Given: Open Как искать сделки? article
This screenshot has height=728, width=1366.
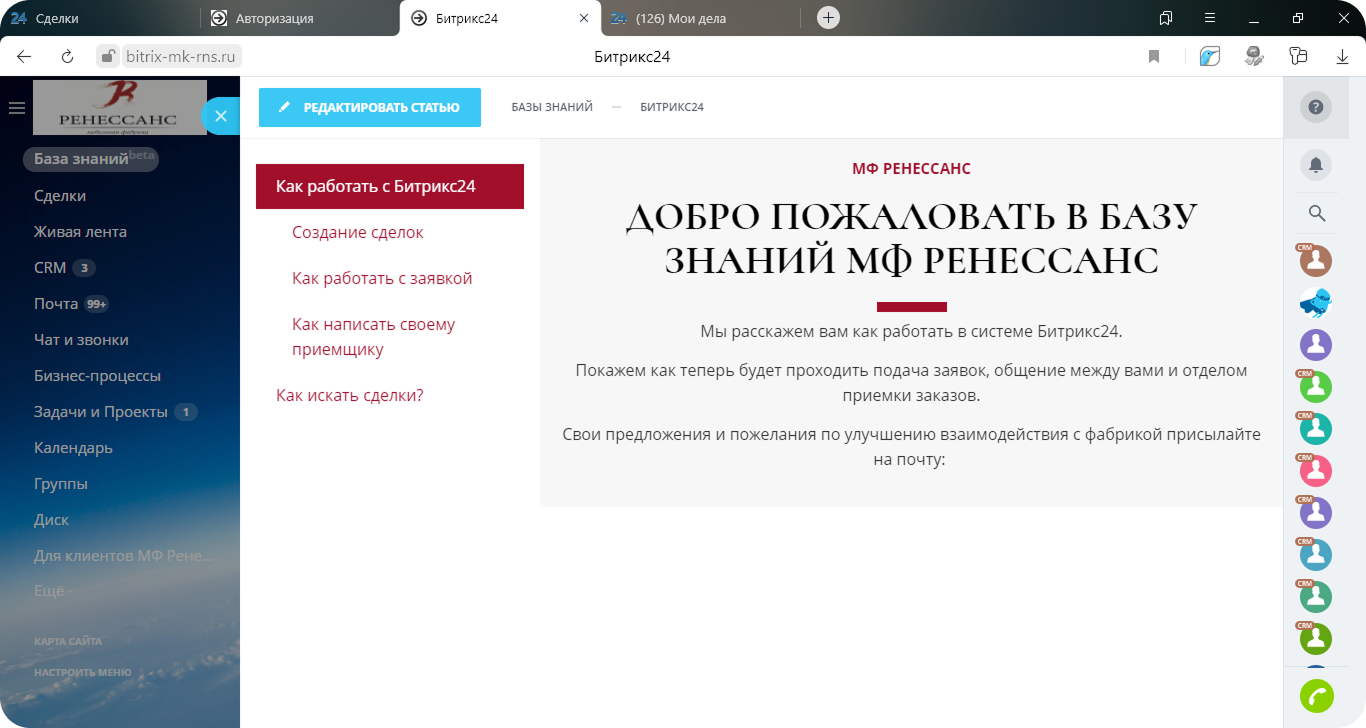Looking at the screenshot, I should point(350,395).
